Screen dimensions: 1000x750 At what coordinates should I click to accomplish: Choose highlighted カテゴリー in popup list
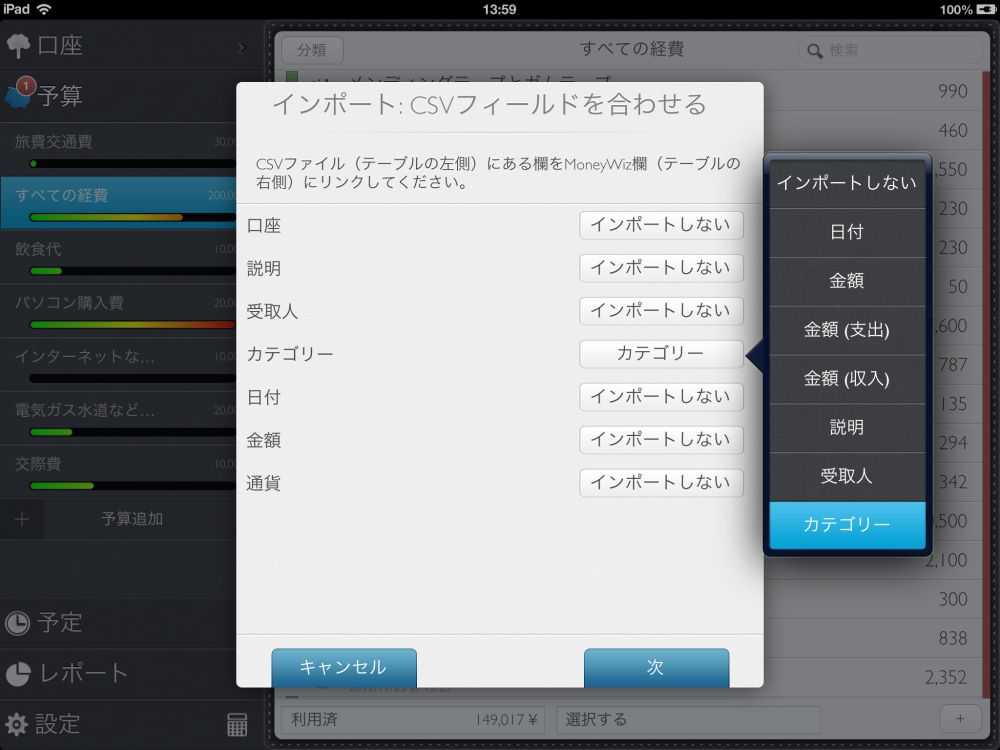[x=847, y=525]
